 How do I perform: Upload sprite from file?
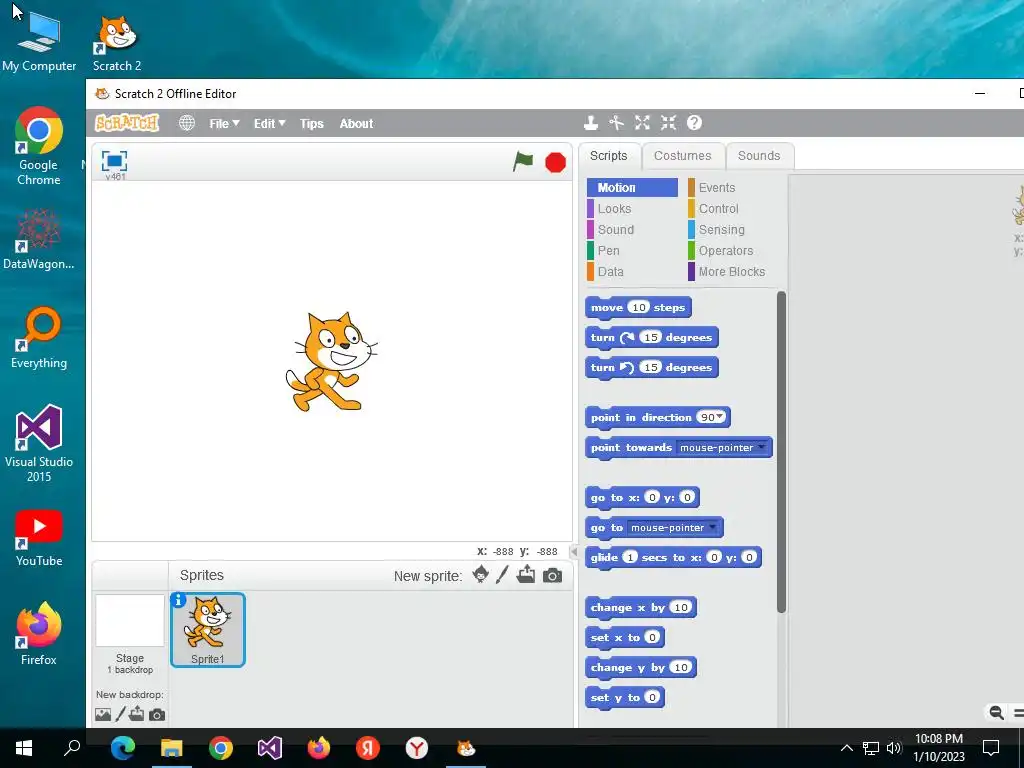click(526, 575)
